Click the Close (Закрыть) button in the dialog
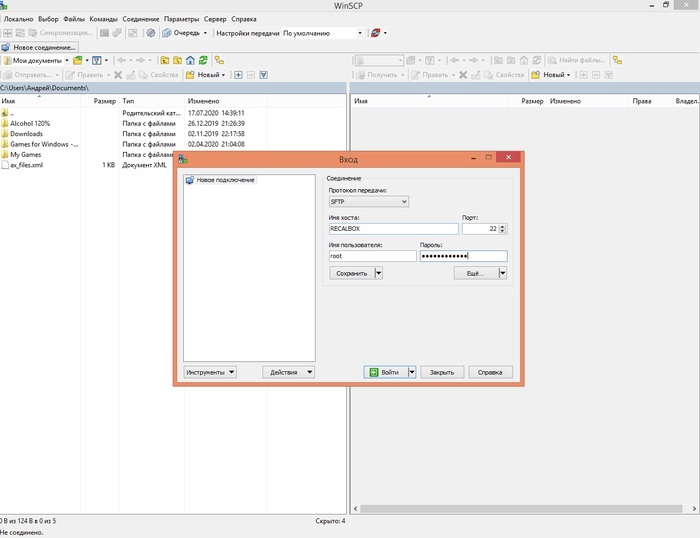The image size is (700, 538). click(441, 372)
